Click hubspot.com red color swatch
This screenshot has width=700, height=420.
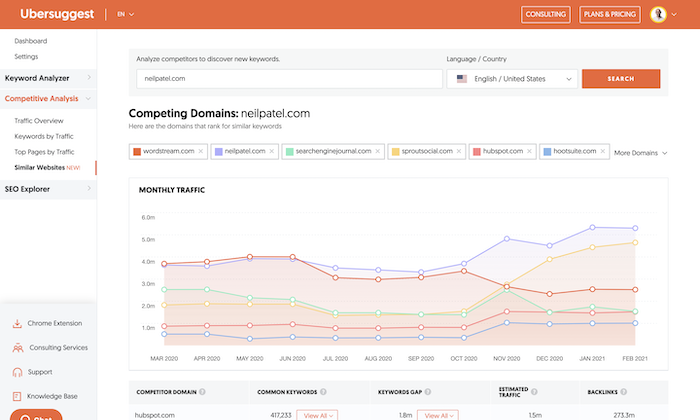click(x=477, y=152)
